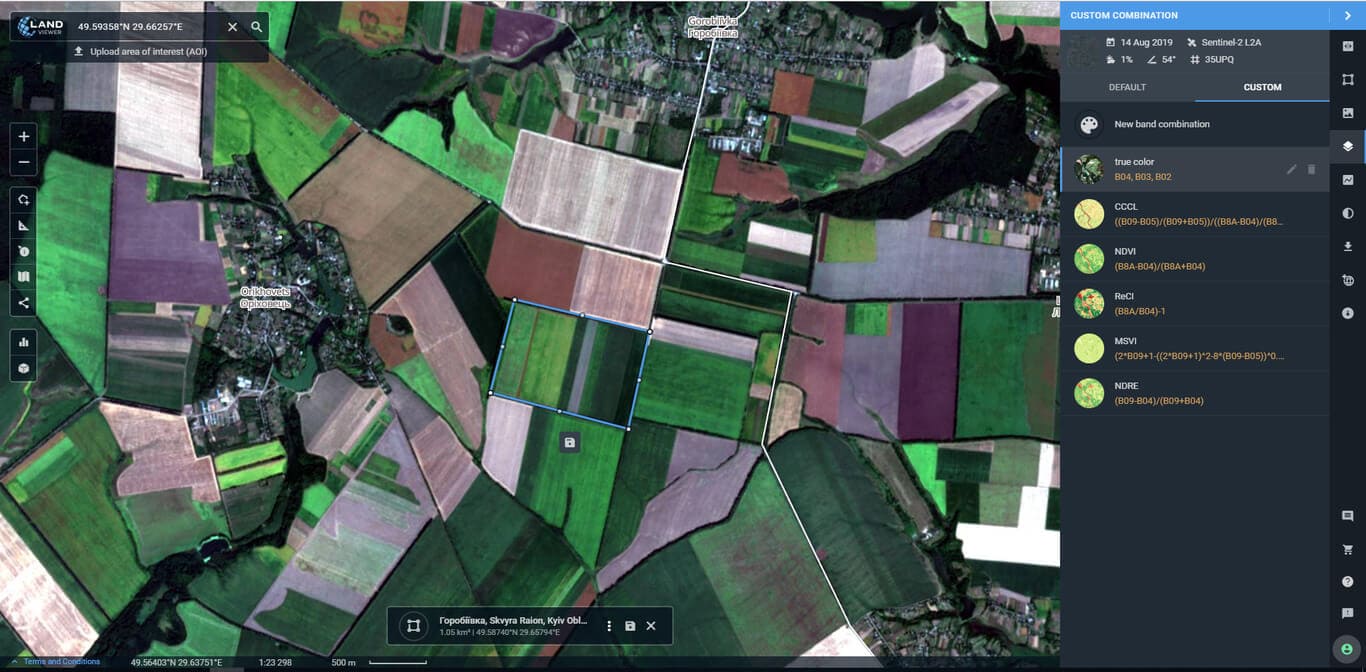Open the download icon in right sidebar
This screenshot has height=672, width=1366.
[1347, 246]
